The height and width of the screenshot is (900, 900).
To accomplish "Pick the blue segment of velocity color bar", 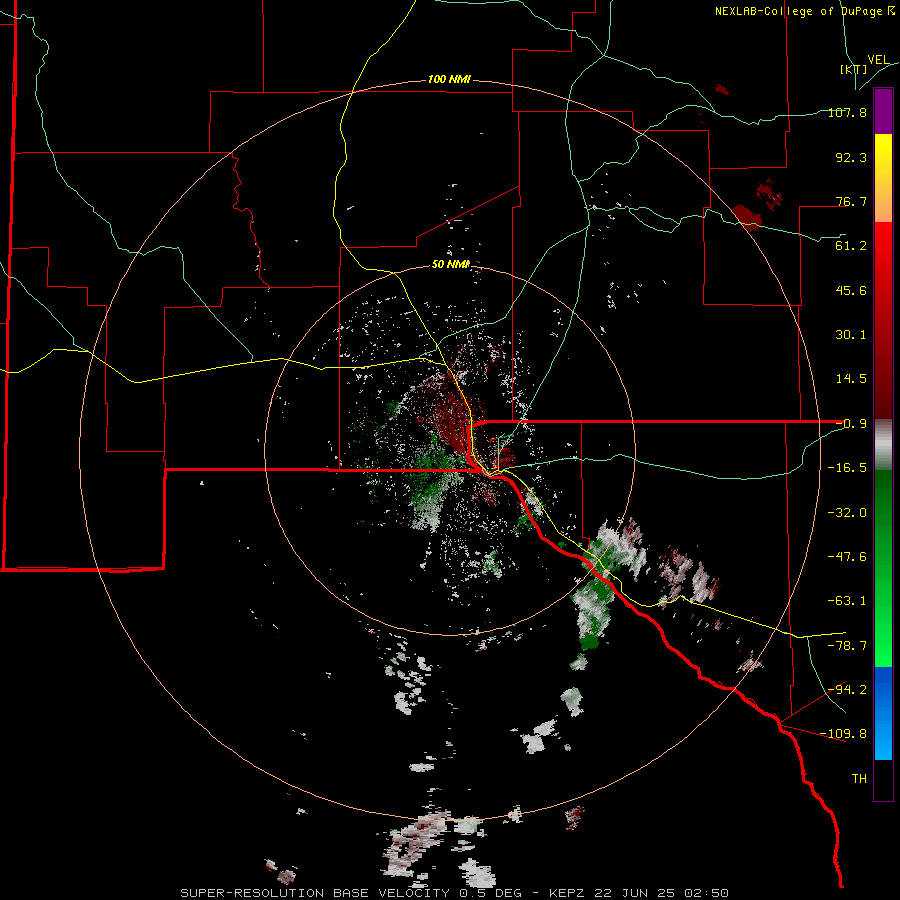I will click(x=883, y=713).
